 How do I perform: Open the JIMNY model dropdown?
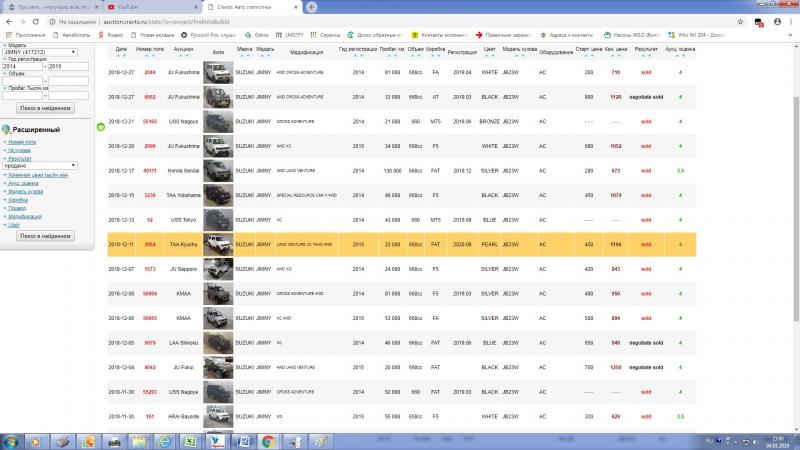[40, 52]
